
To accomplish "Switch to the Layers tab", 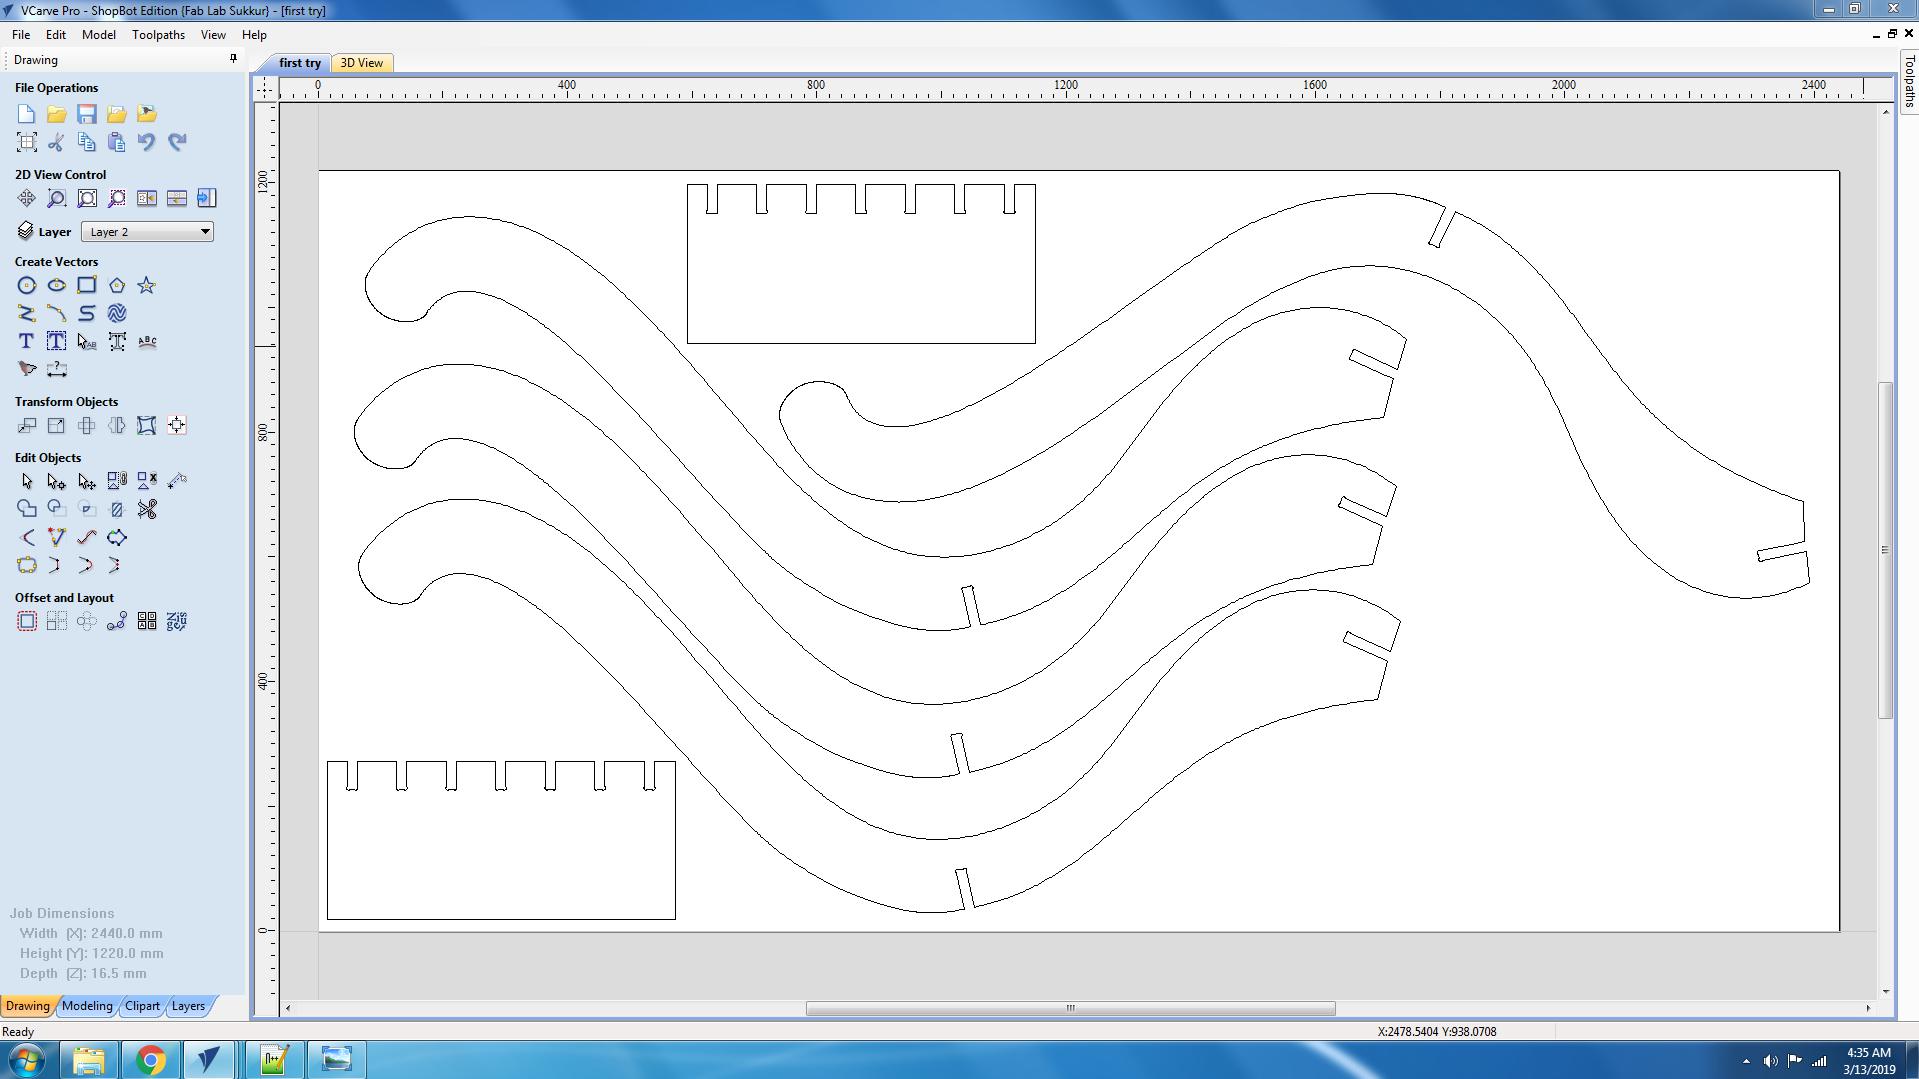I will [188, 1006].
